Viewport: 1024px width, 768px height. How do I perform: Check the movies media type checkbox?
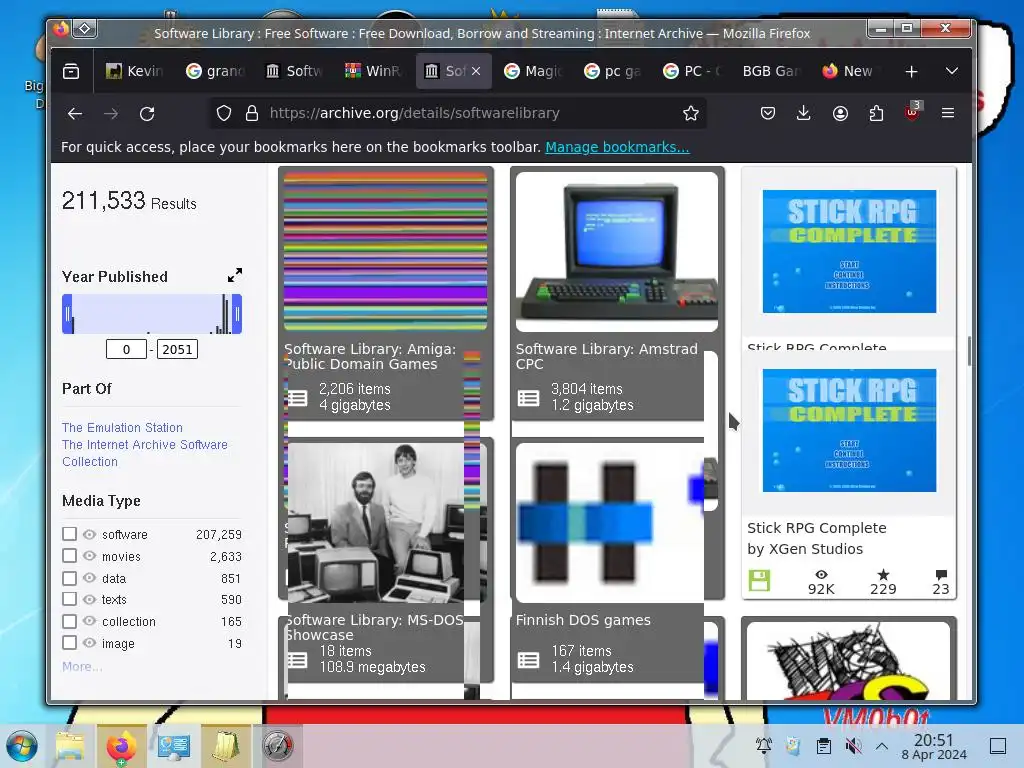click(69, 556)
